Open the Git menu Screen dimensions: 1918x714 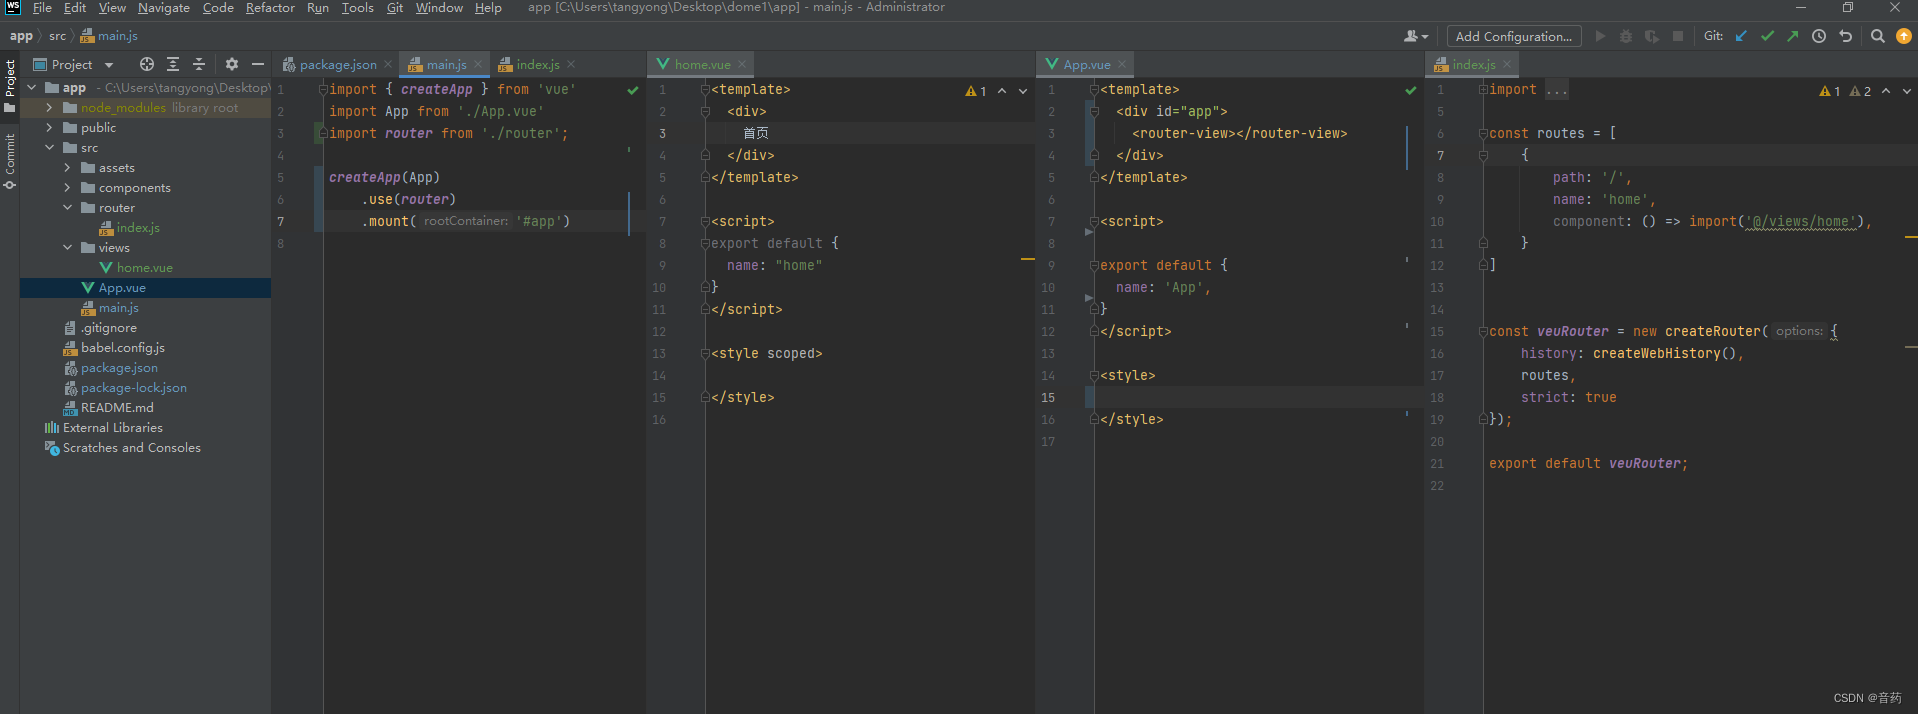(x=395, y=8)
